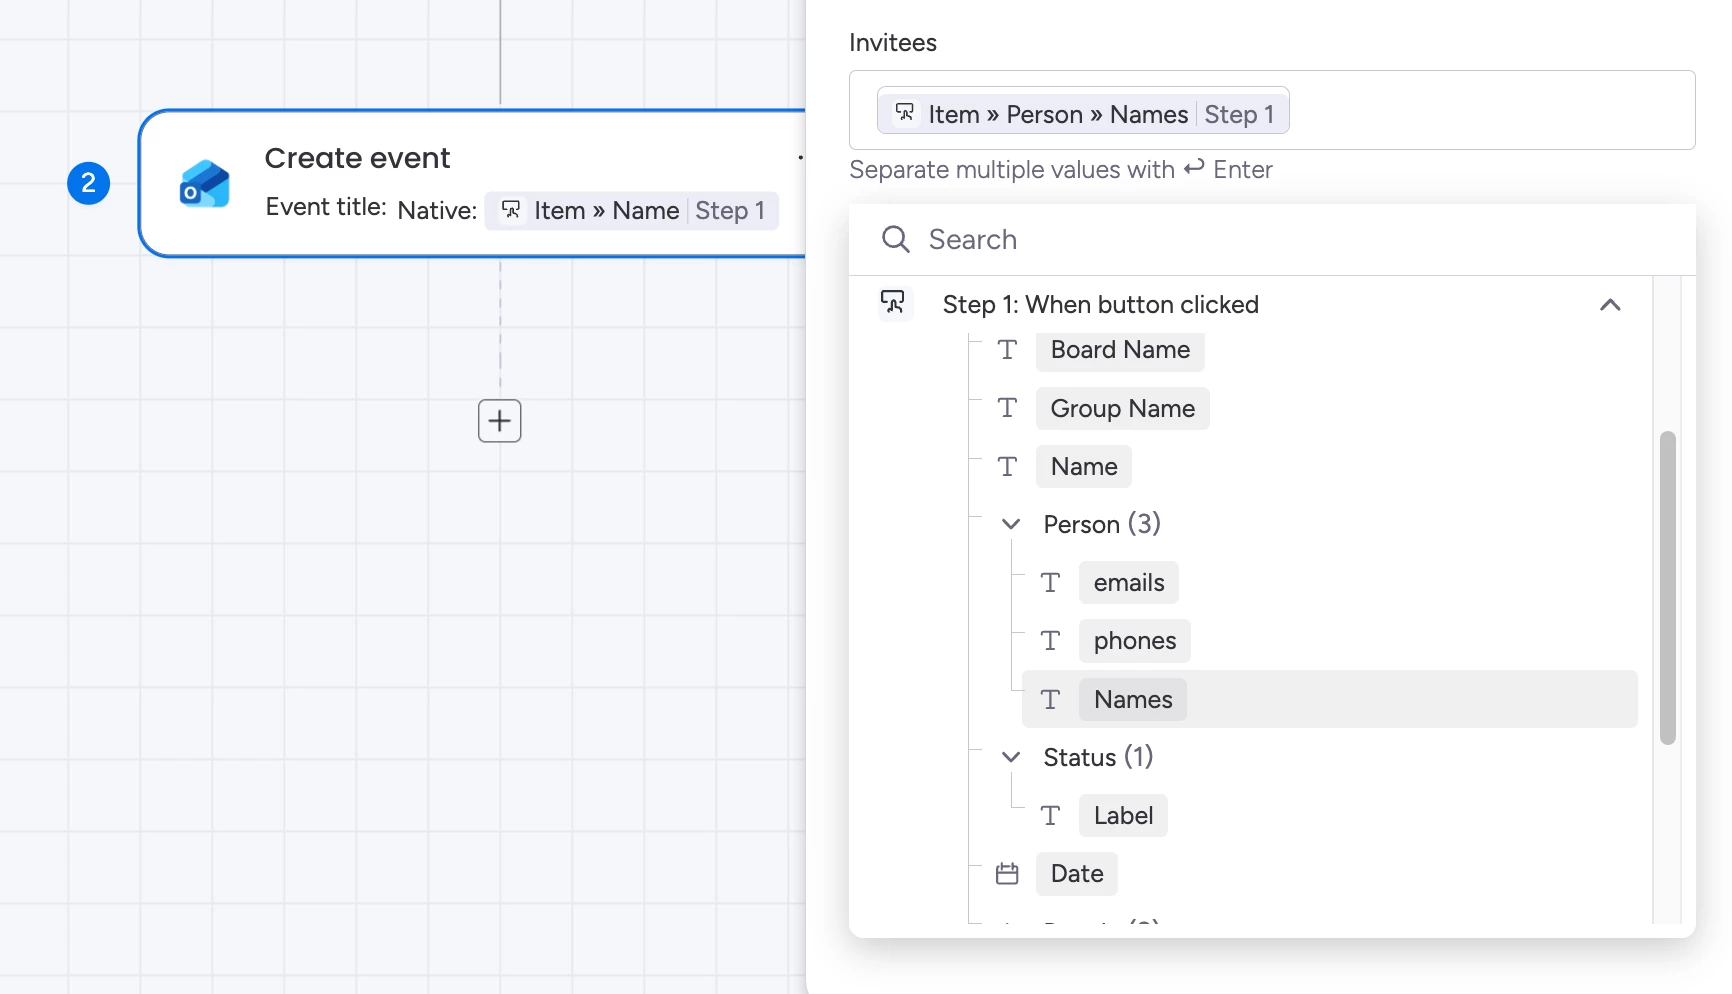1732x994 pixels.
Task: Collapse the Person (3) group
Action: point(1011,525)
